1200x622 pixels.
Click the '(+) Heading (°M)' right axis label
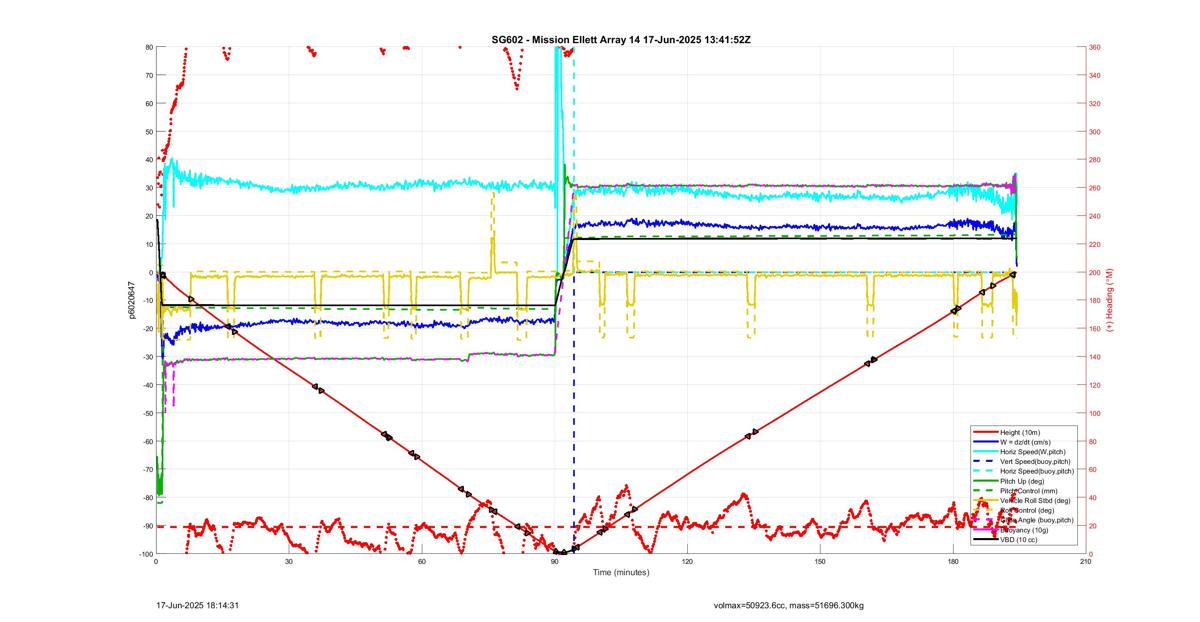pyautogui.click(x=1110, y=300)
